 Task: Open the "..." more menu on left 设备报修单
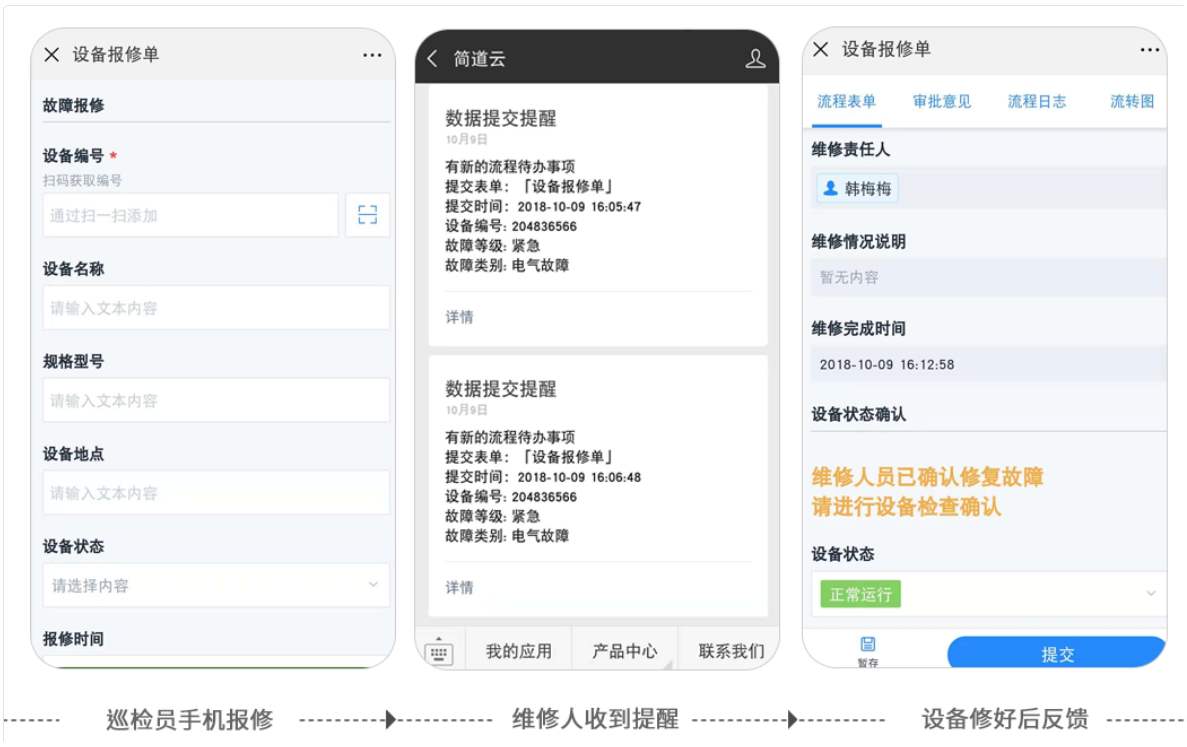[372, 54]
